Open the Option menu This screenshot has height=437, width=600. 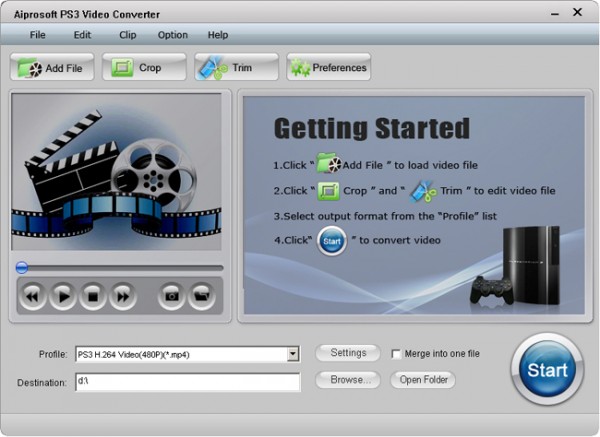(x=173, y=35)
